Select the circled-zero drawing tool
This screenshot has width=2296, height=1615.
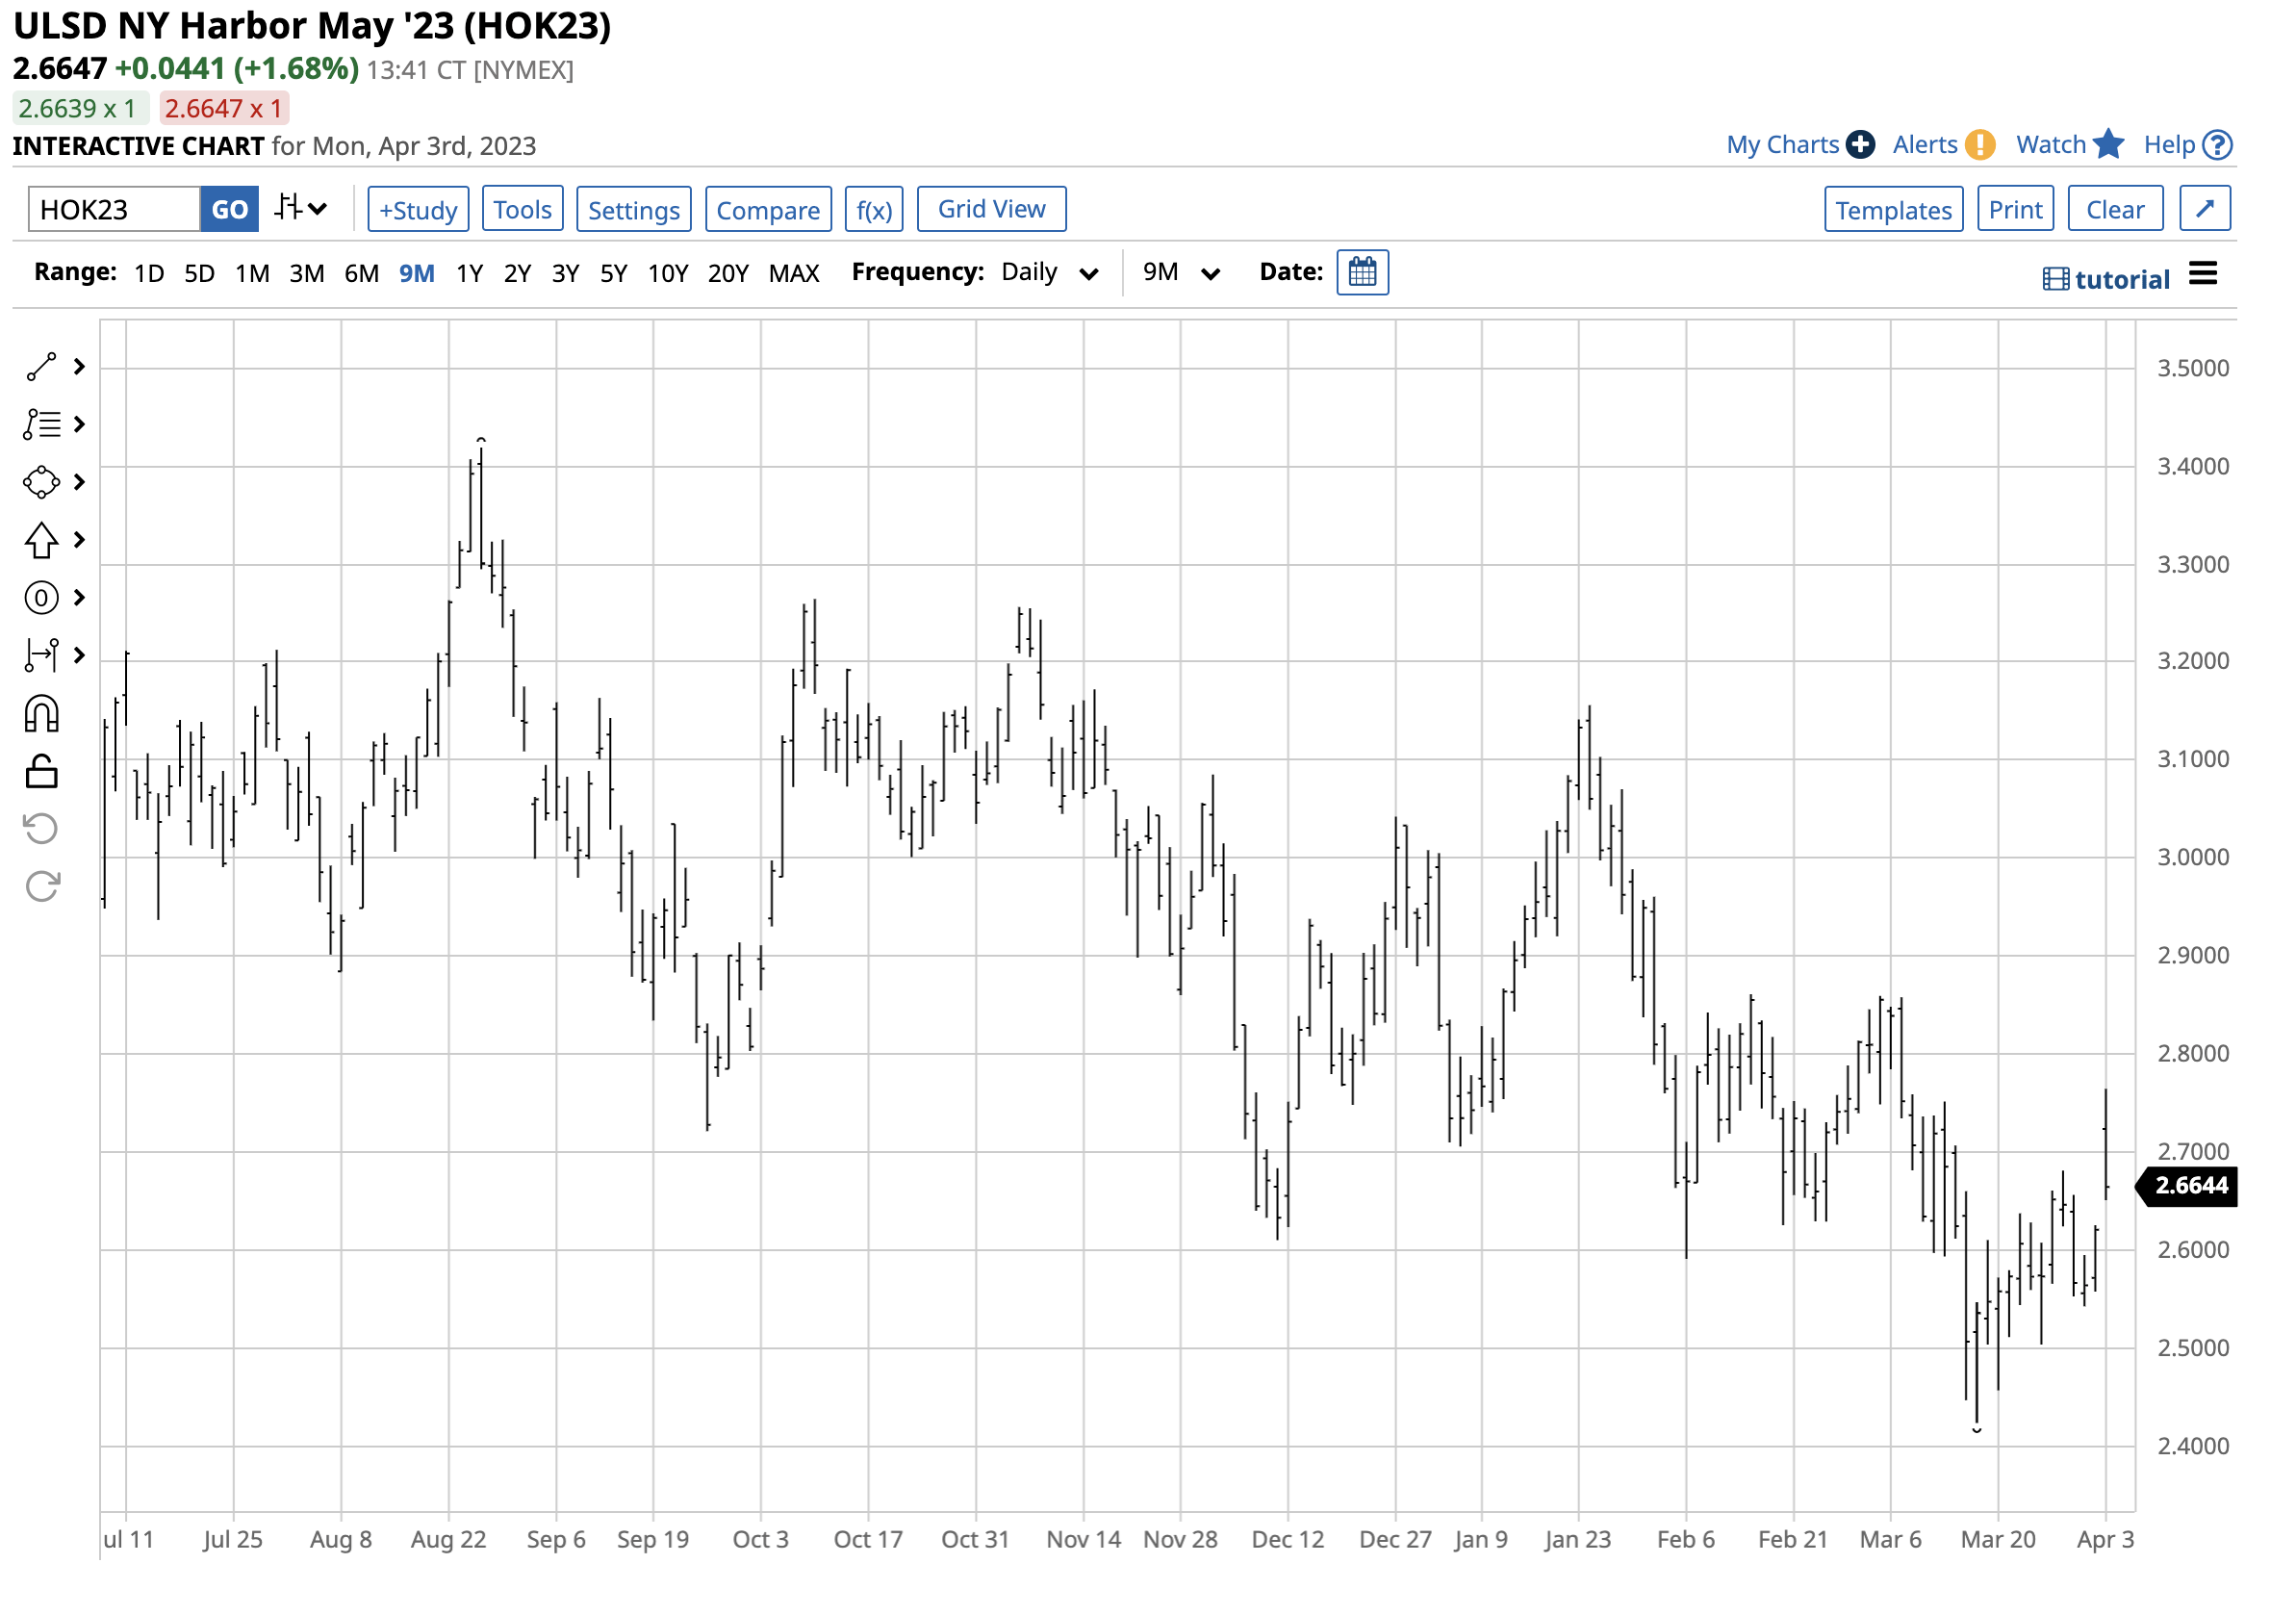[40, 597]
